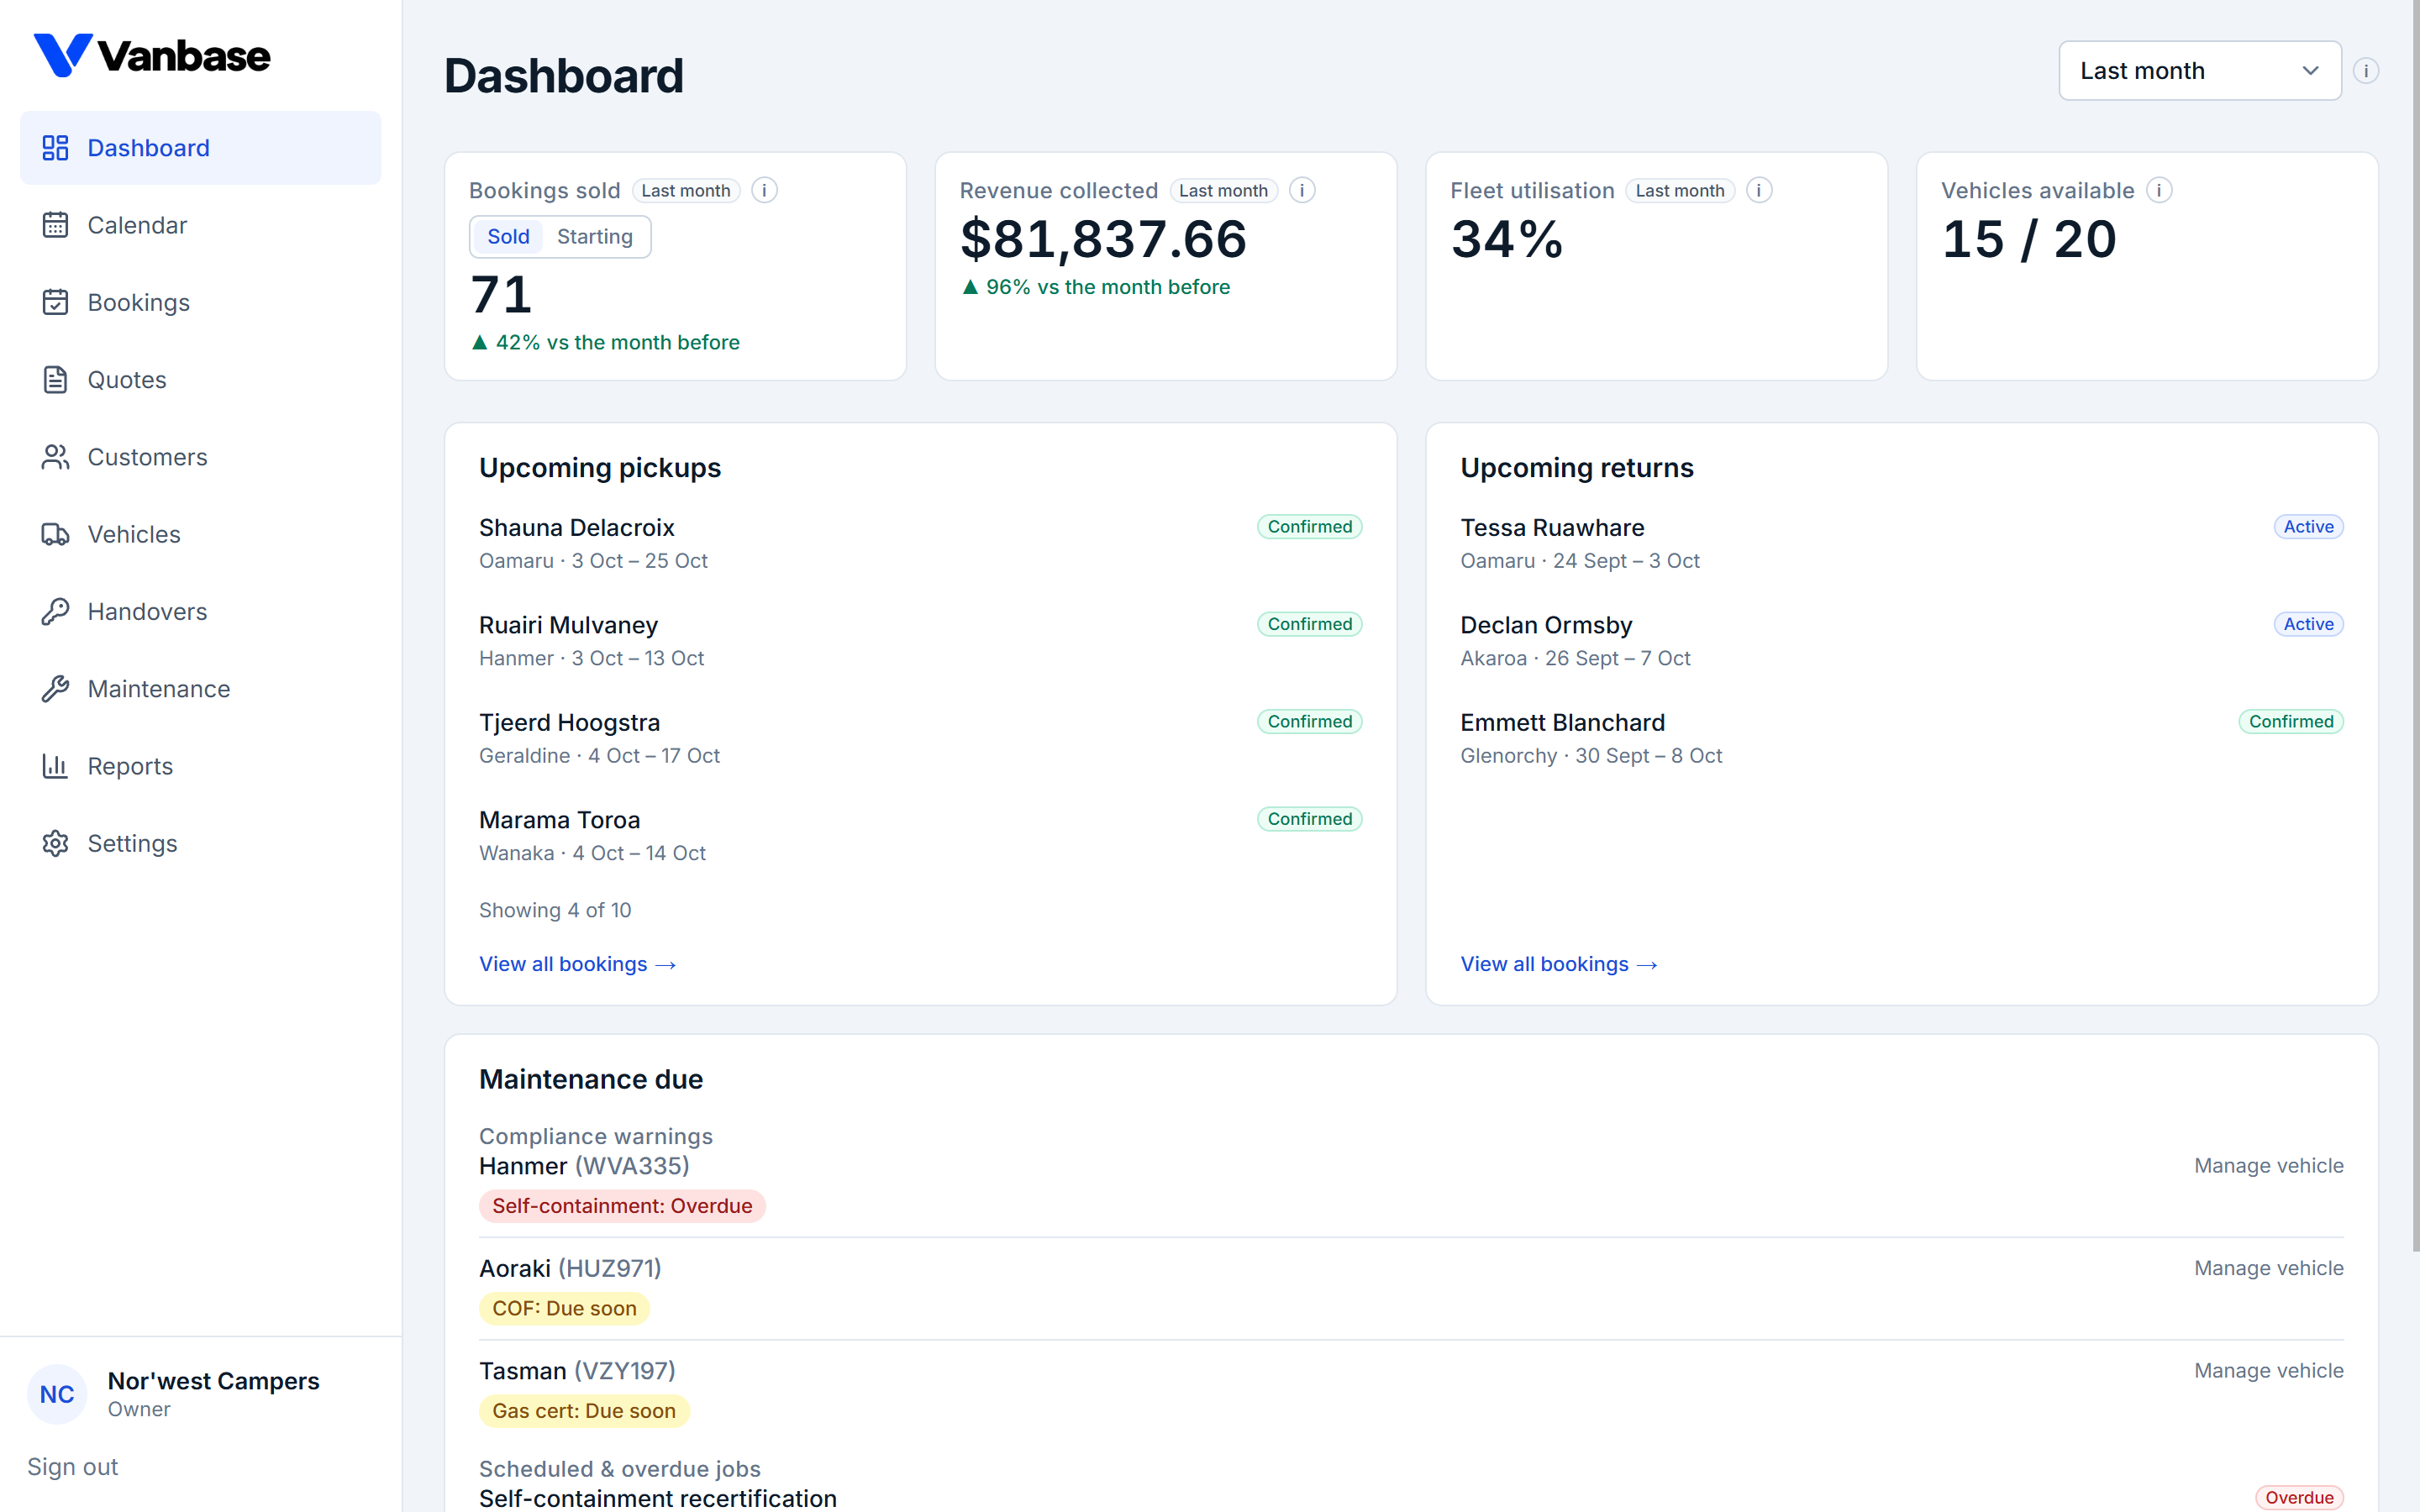The width and height of the screenshot is (2420, 1512).
Task: Open Declan Ormsby return booking
Action: pos(1902,641)
